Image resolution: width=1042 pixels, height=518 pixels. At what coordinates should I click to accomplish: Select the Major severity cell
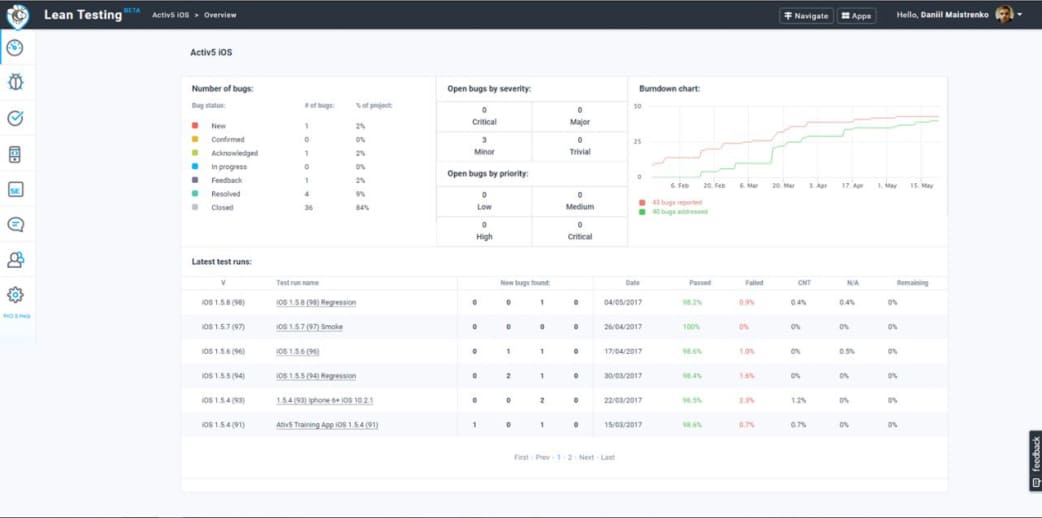click(x=579, y=116)
